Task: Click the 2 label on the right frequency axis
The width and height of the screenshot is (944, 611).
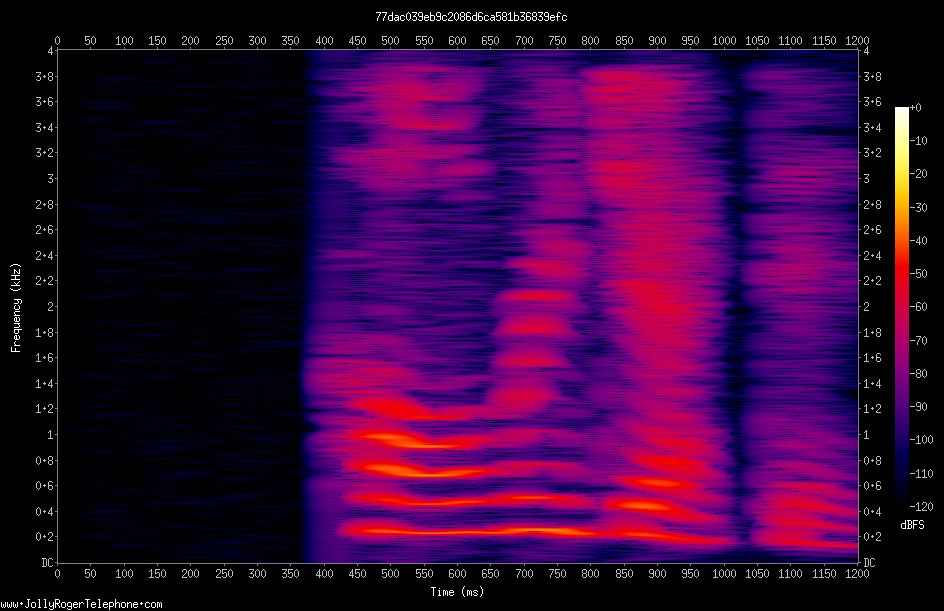Action: (866, 307)
